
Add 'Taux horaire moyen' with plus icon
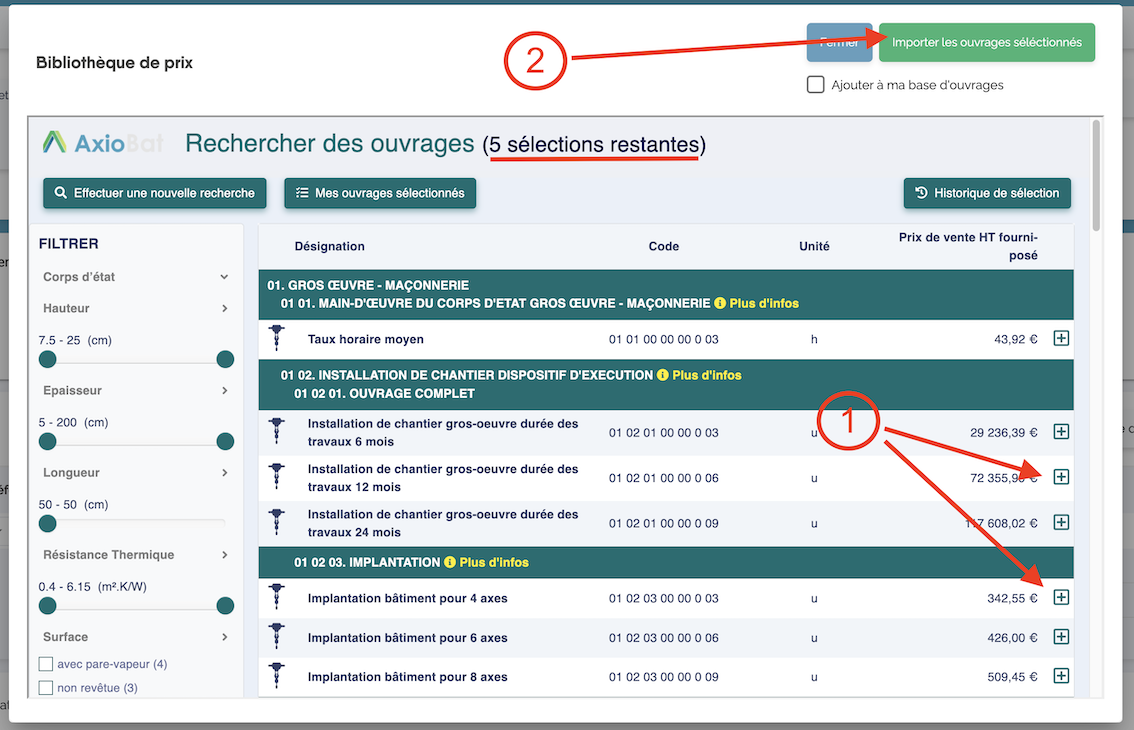(x=1061, y=339)
